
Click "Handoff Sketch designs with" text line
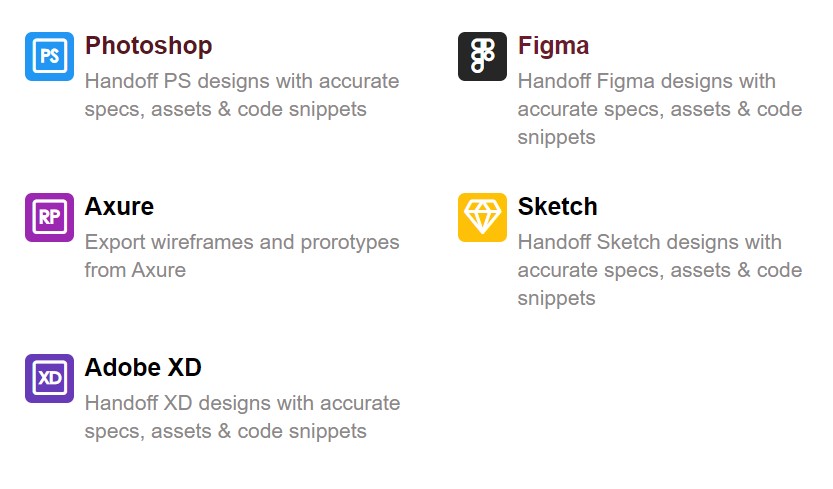[649, 242]
